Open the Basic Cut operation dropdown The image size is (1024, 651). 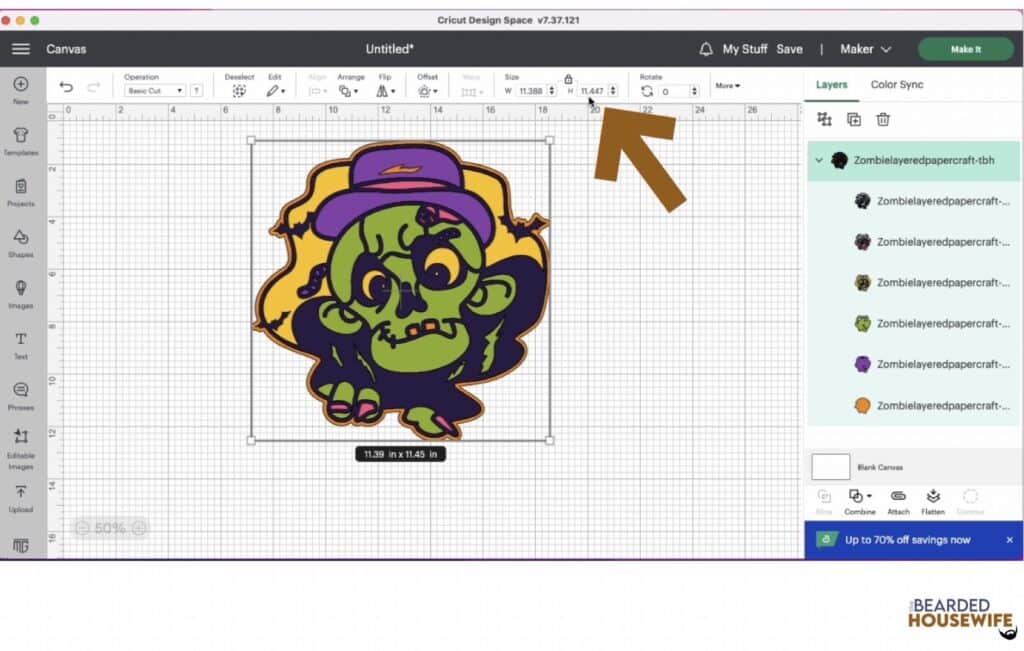[x=156, y=89]
